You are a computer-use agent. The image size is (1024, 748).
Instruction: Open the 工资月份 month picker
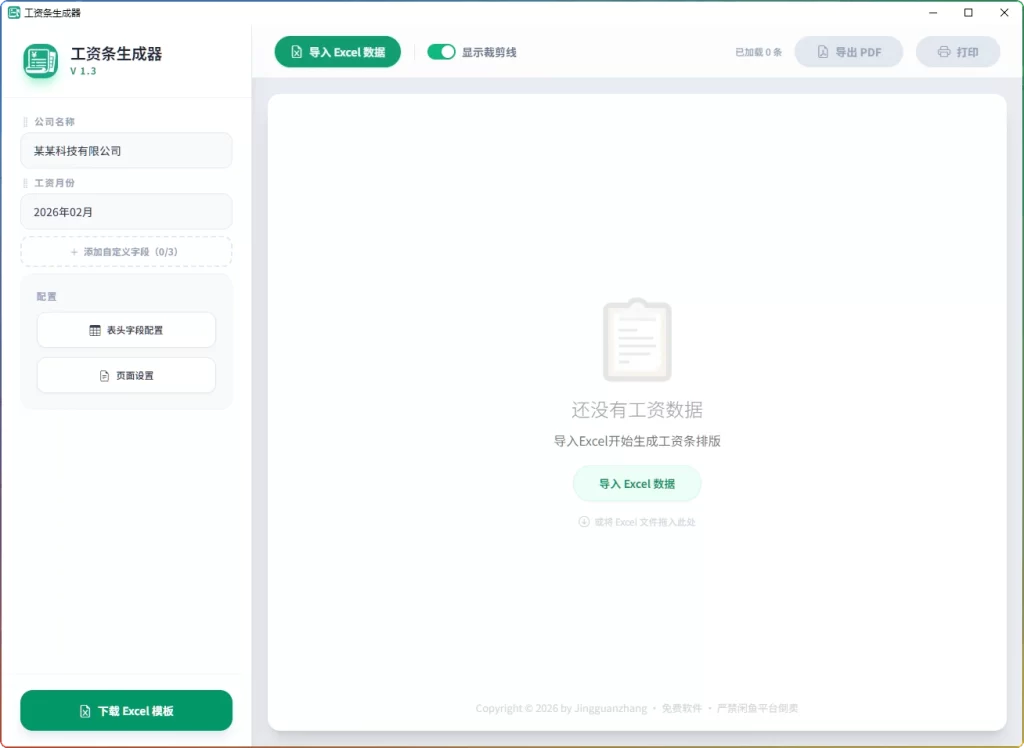pyautogui.click(x=126, y=211)
